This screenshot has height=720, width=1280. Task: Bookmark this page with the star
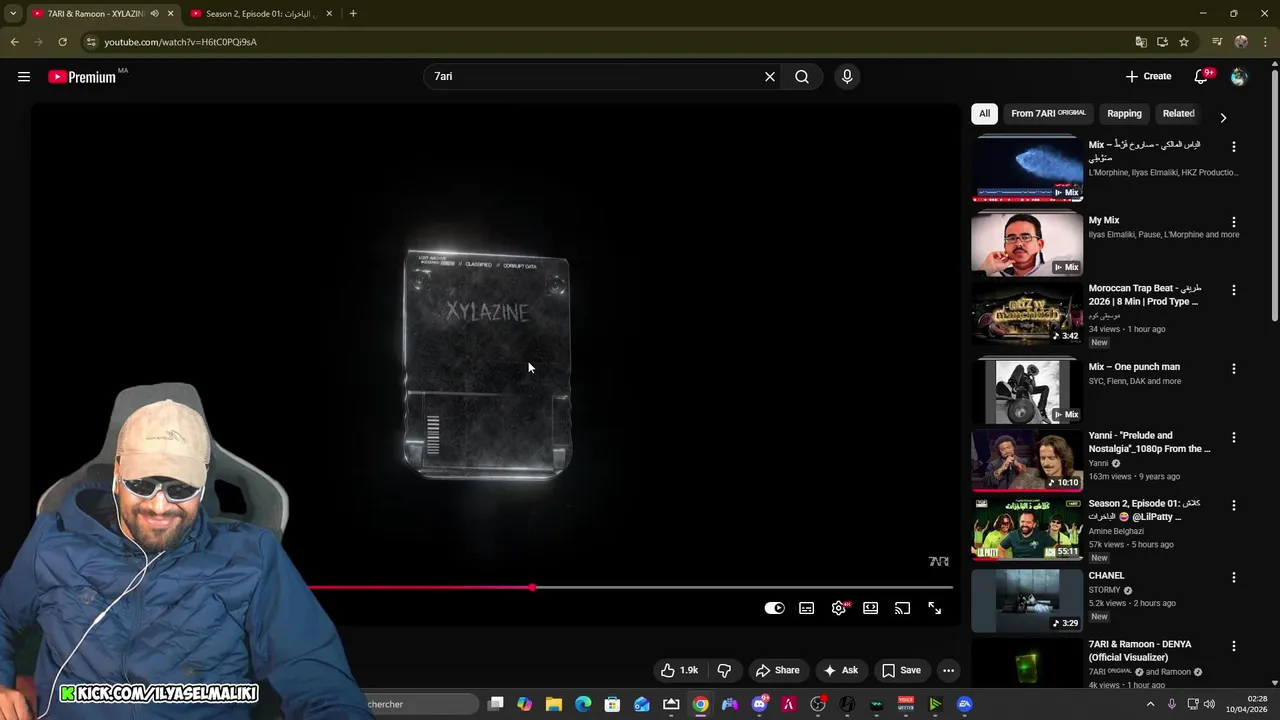1184,42
